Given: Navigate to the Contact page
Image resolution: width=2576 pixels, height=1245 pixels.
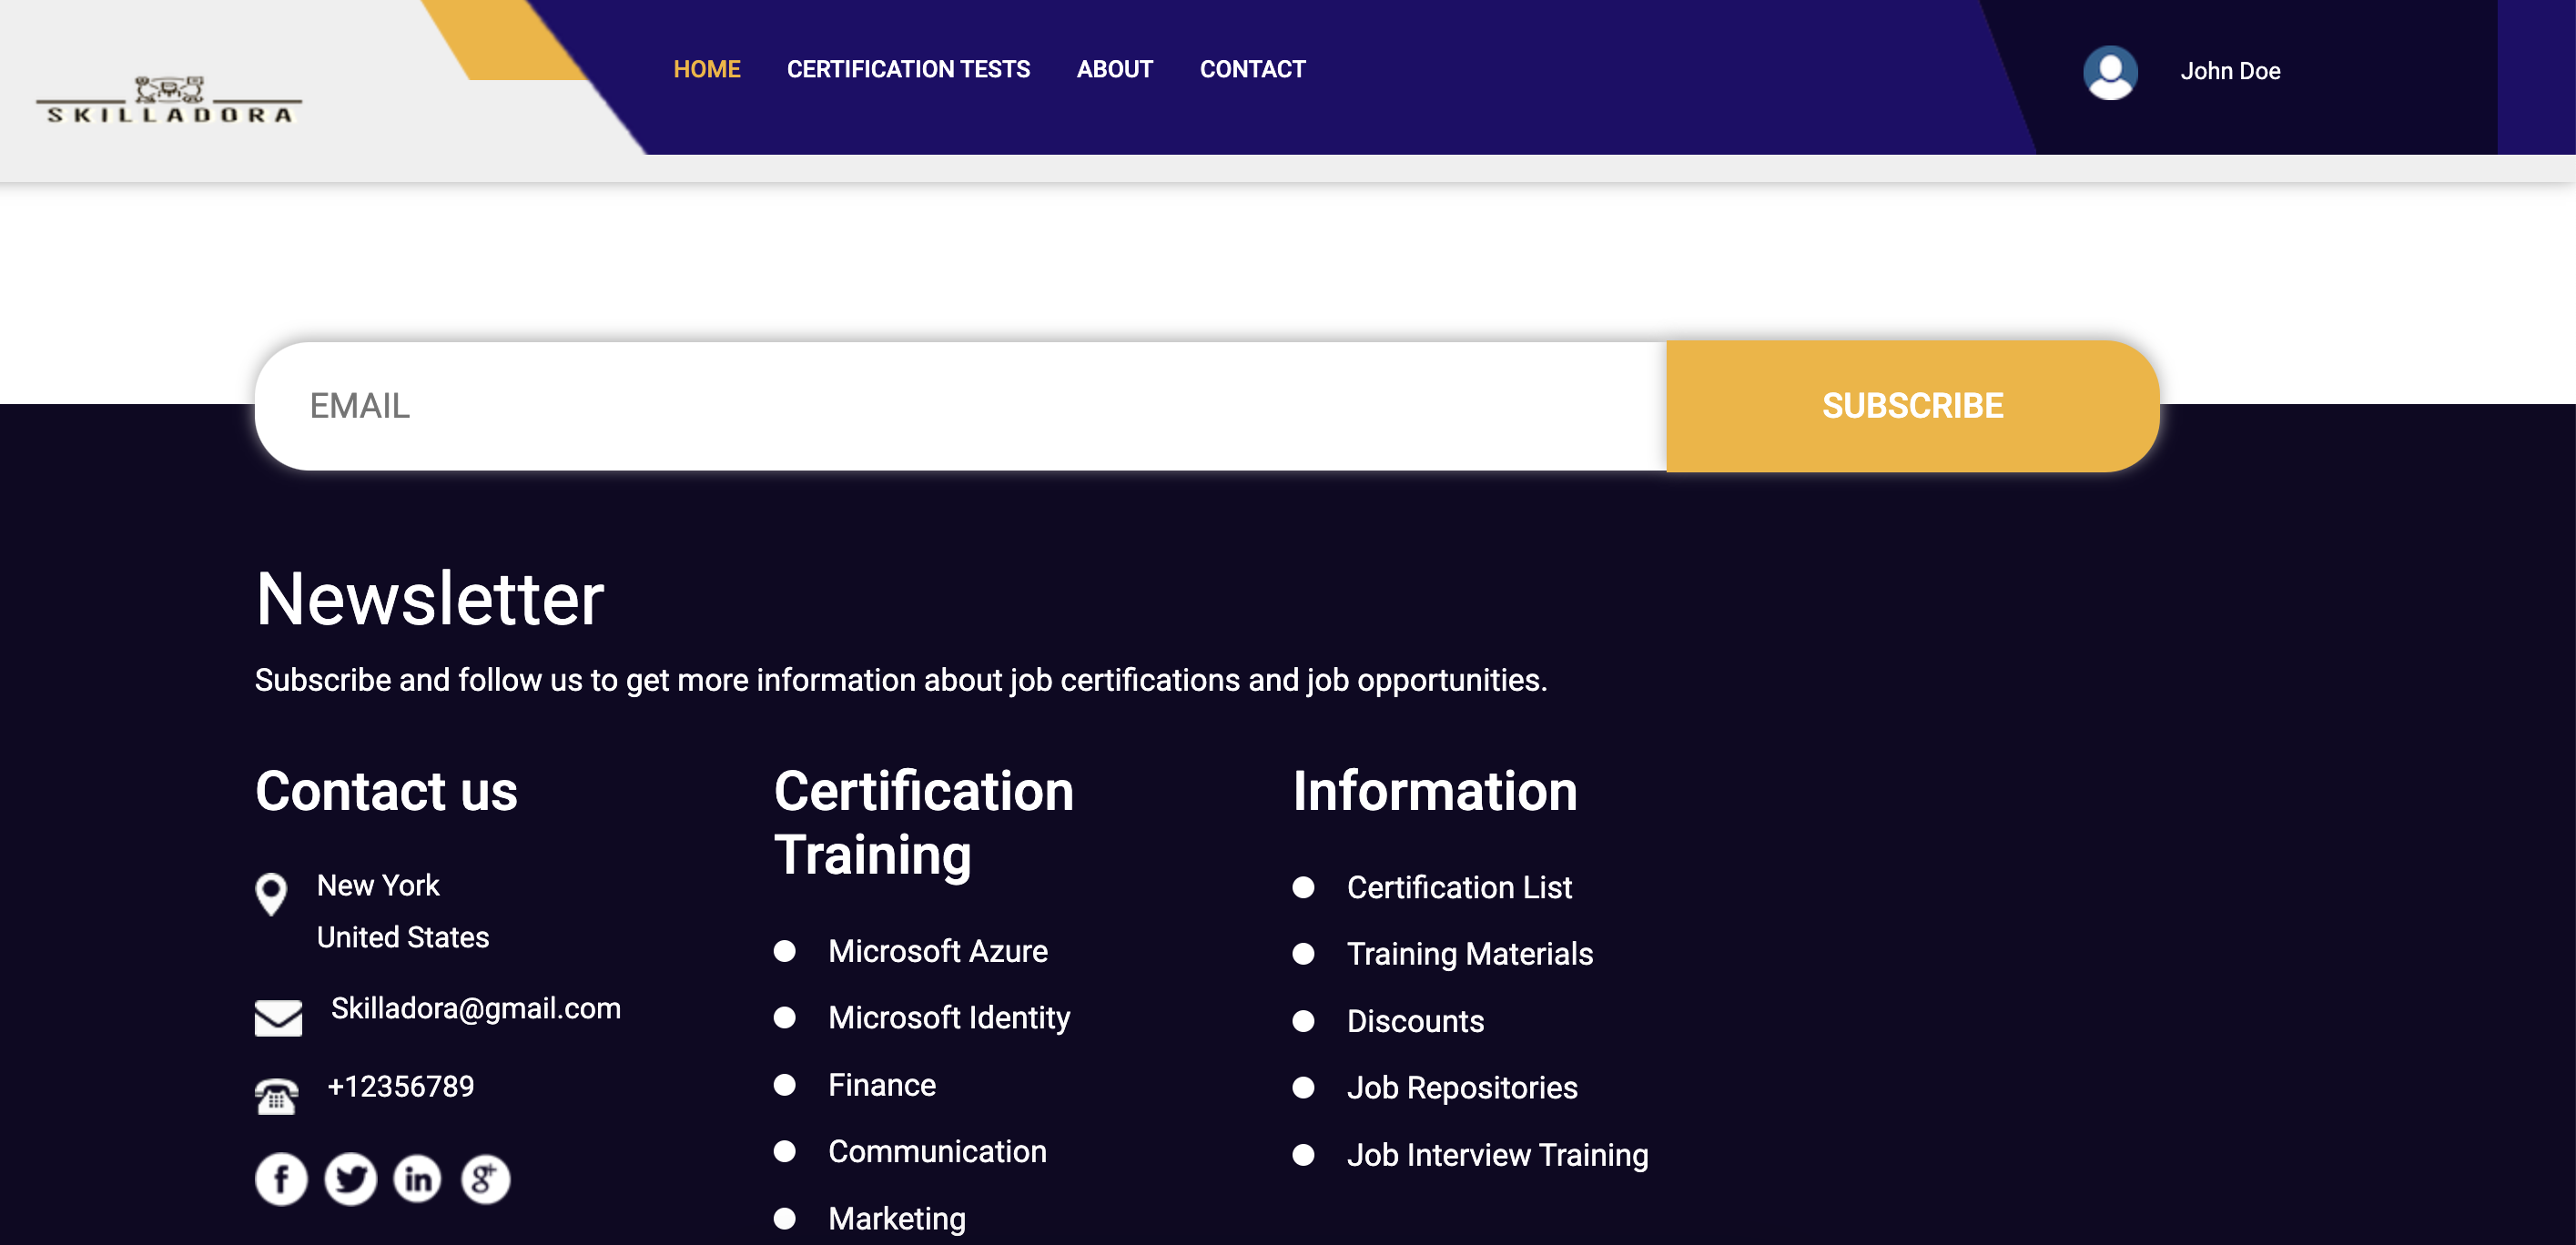Looking at the screenshot, I should (x=1252, y=69).
